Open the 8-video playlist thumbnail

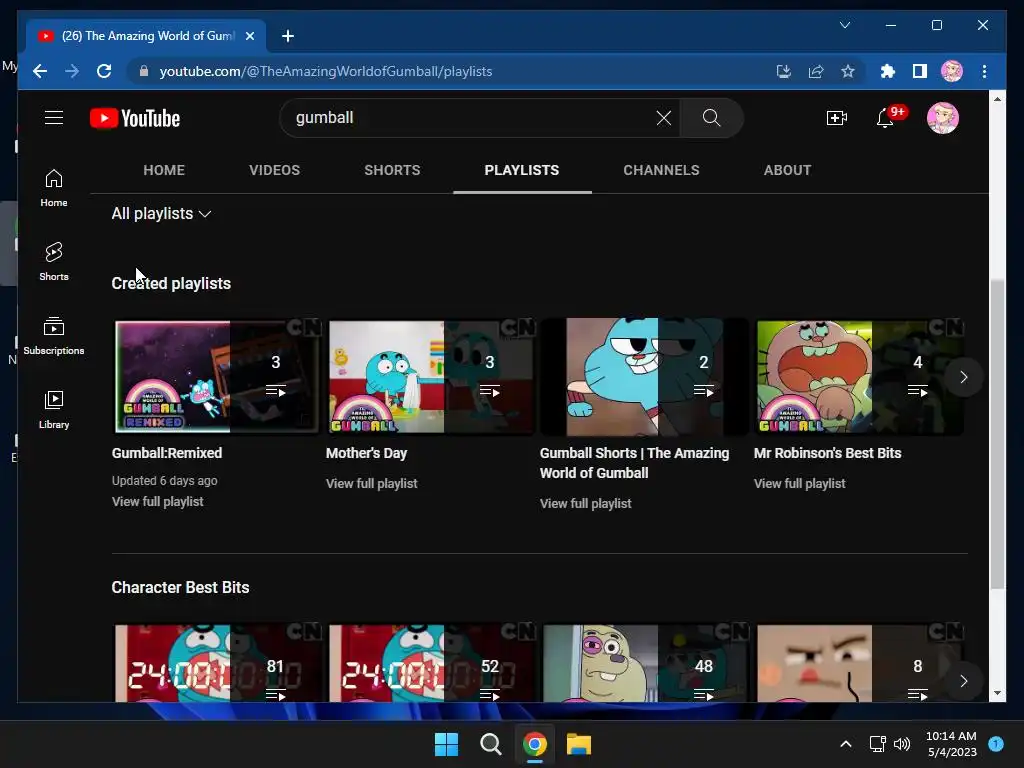(x=859, y=663)
